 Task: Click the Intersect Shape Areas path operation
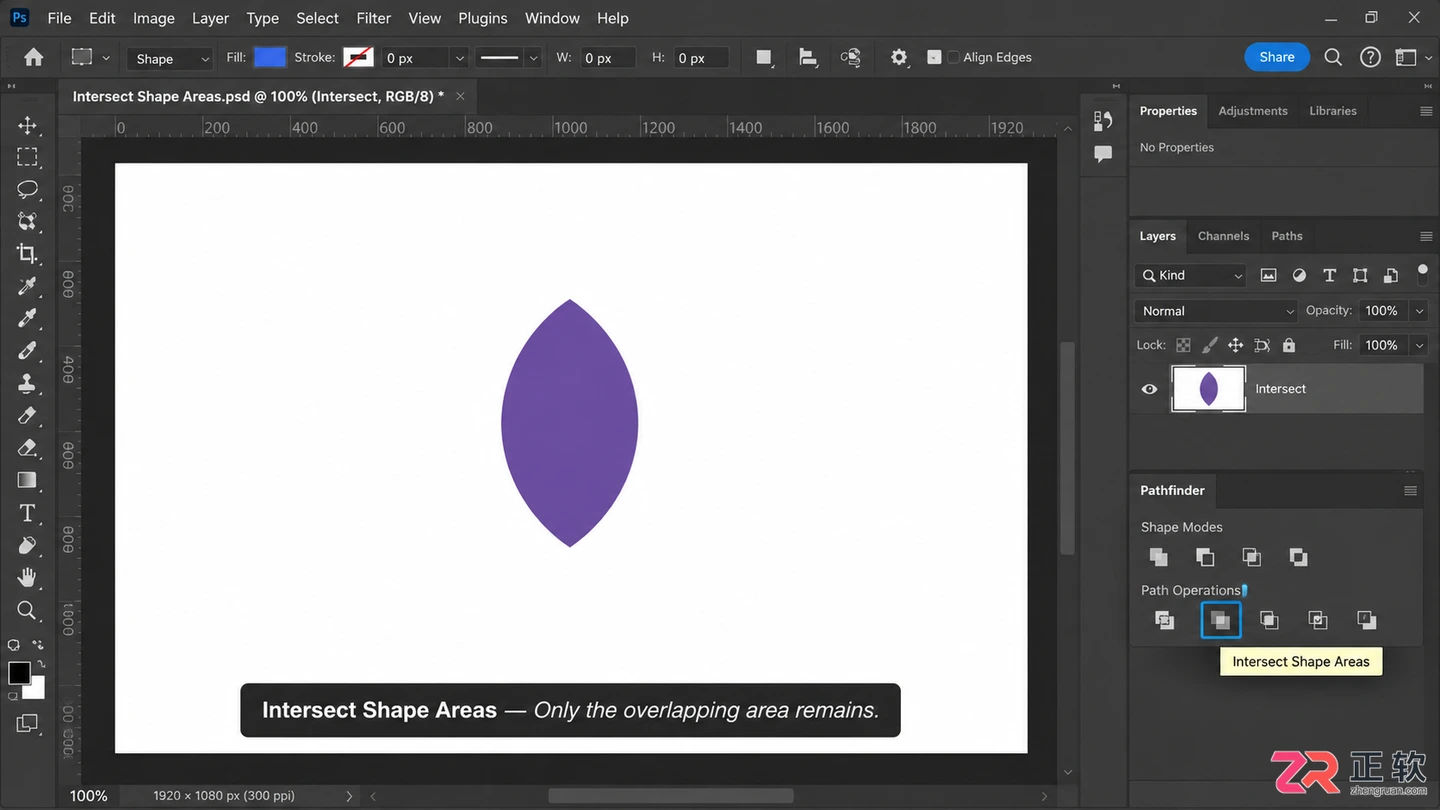pyautogui.click(x=1221, y=620)
